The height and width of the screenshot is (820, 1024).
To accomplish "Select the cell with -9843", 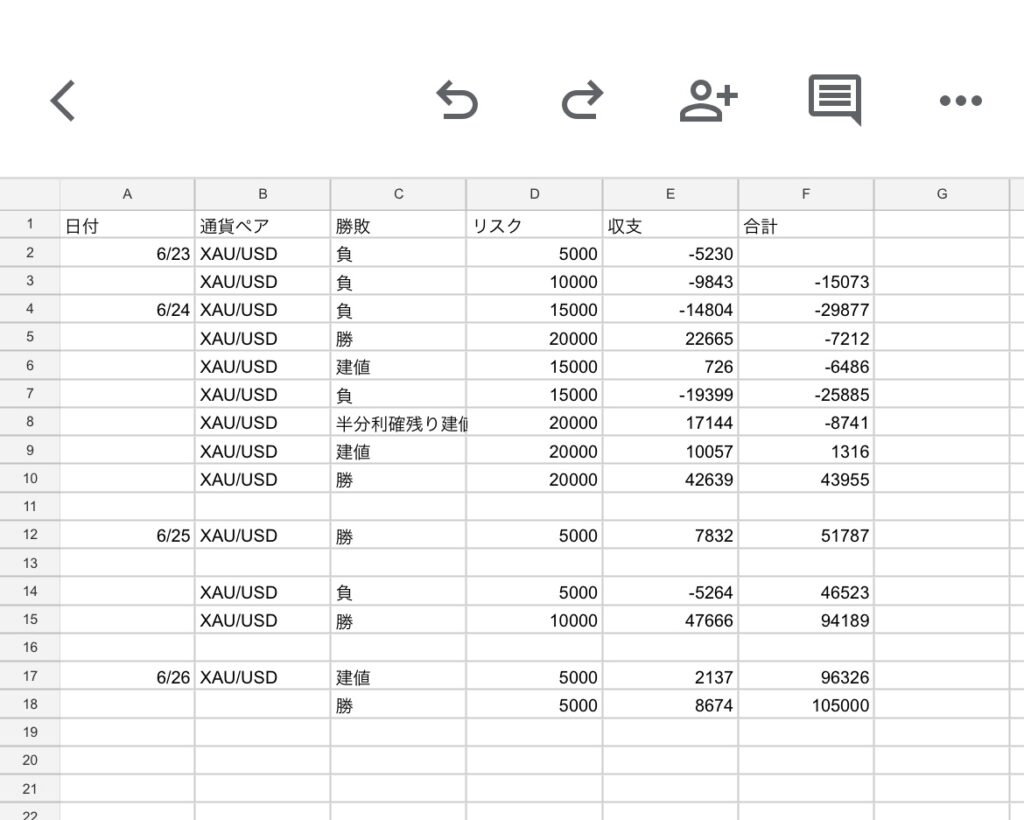I will coord(670,281).
